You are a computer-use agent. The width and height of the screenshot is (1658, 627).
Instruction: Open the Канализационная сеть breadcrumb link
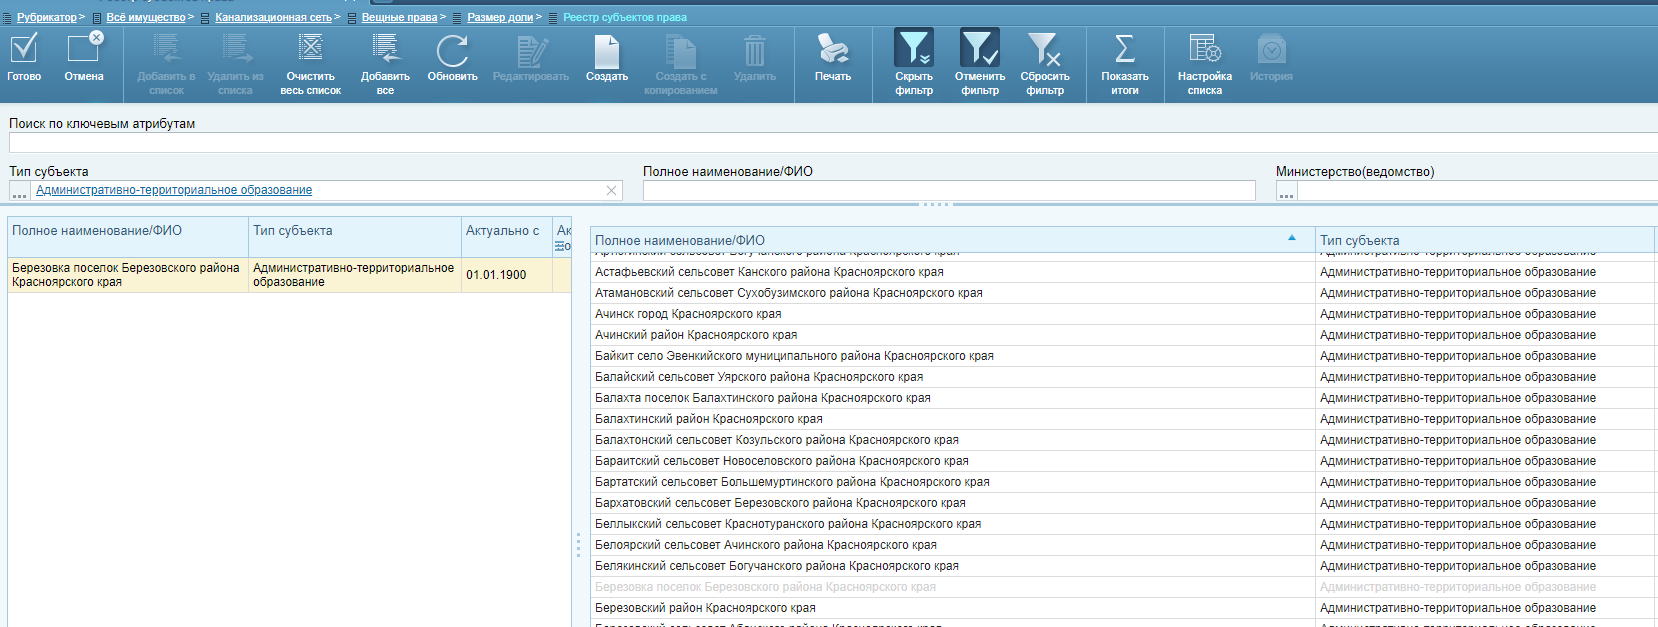click(x=273, y=17)
